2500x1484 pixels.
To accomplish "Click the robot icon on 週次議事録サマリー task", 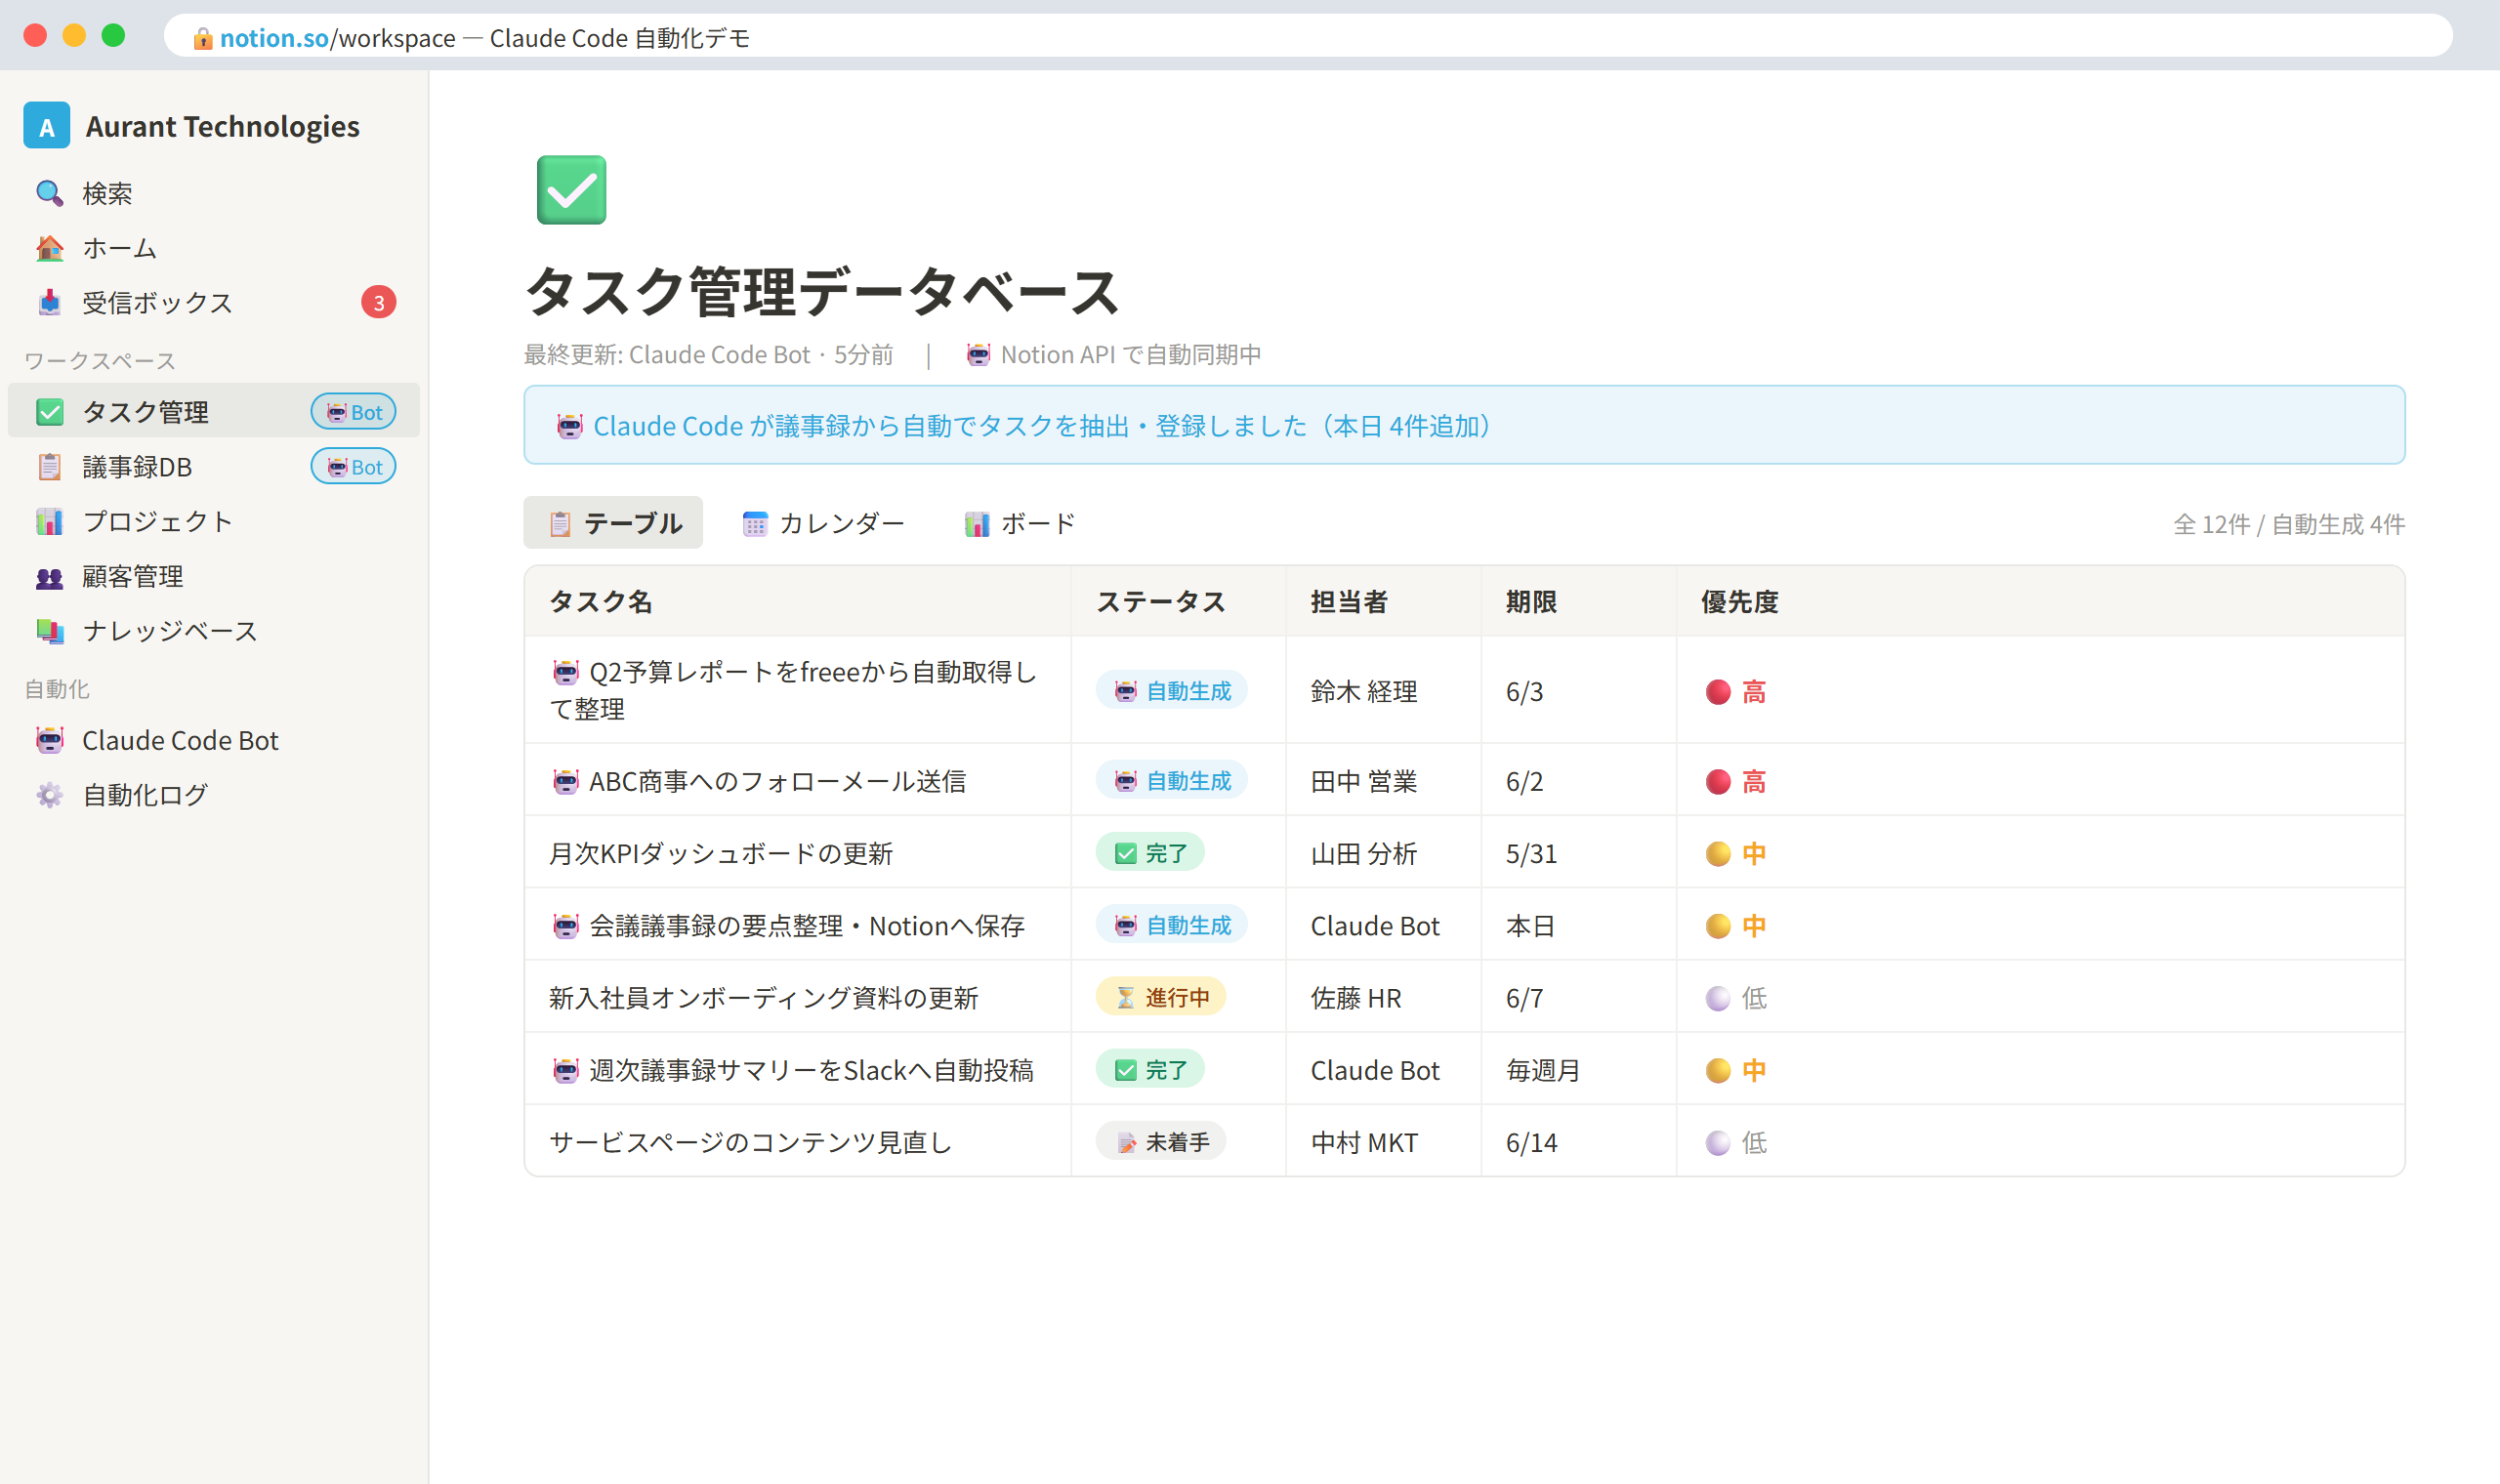I will click(565, 1070).
